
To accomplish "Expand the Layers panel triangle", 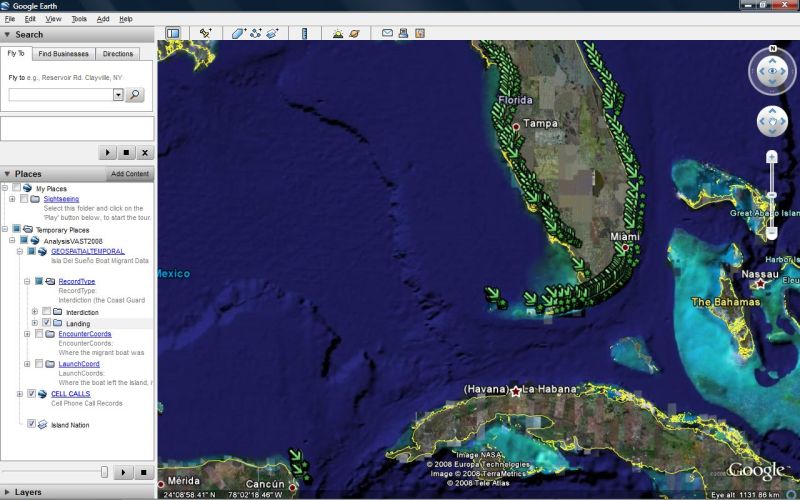I will 7,492.
